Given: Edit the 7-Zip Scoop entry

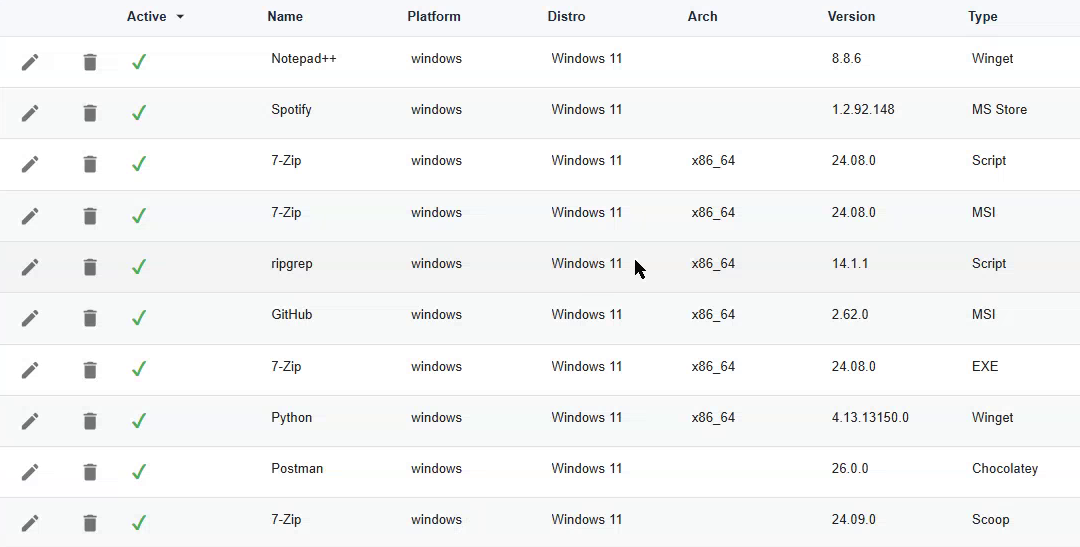Looking at the screenshot, I should point(30,524).
